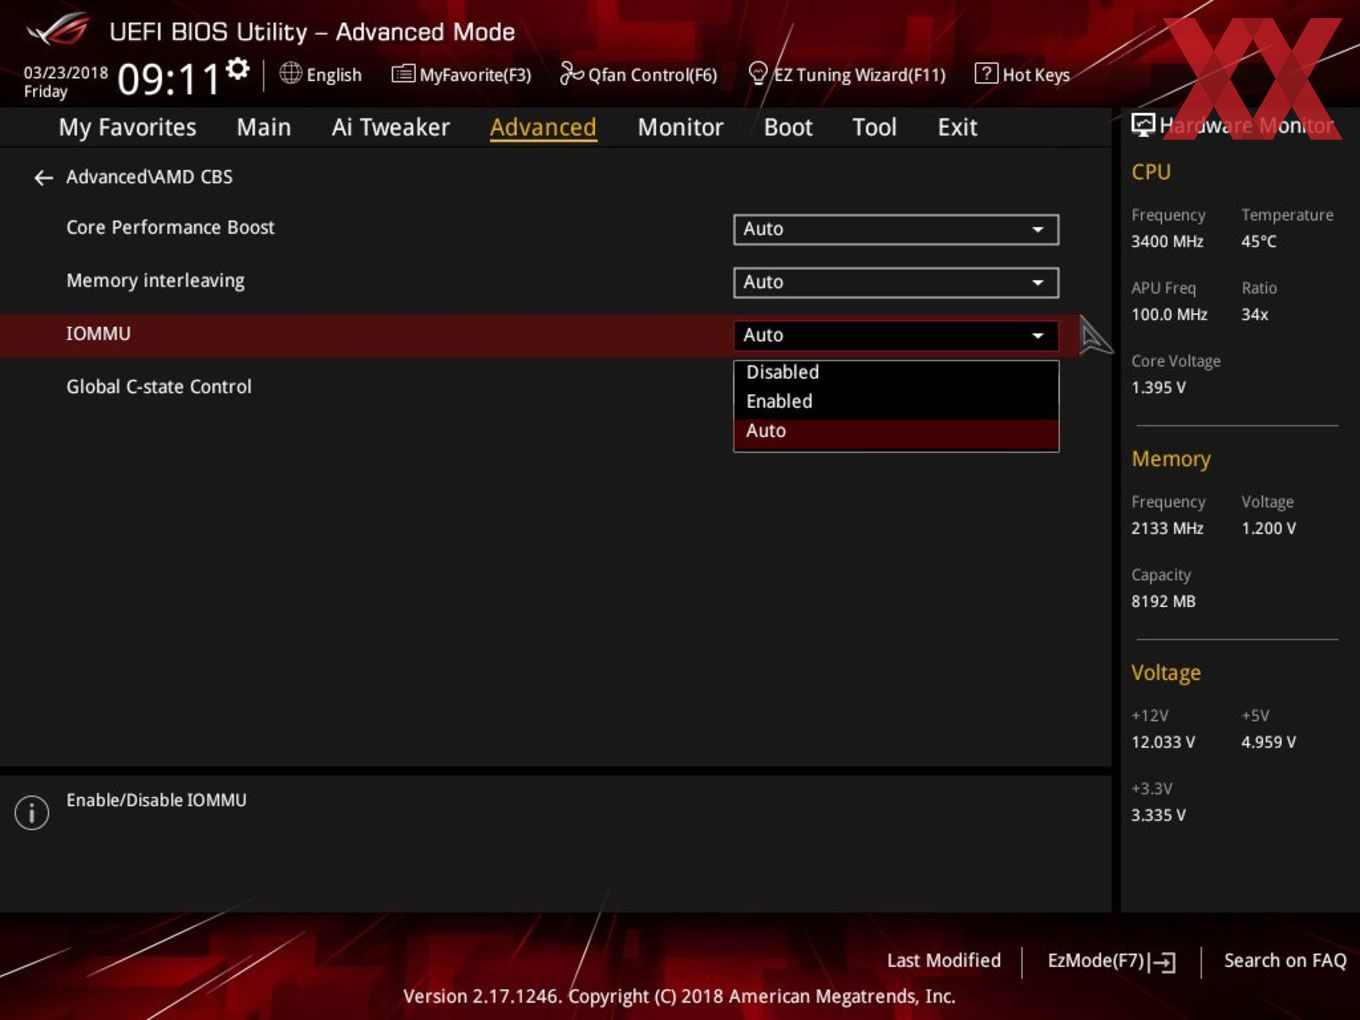Click the MyFavorite list icon
1360x1020 pixels.
click(403, 74)
